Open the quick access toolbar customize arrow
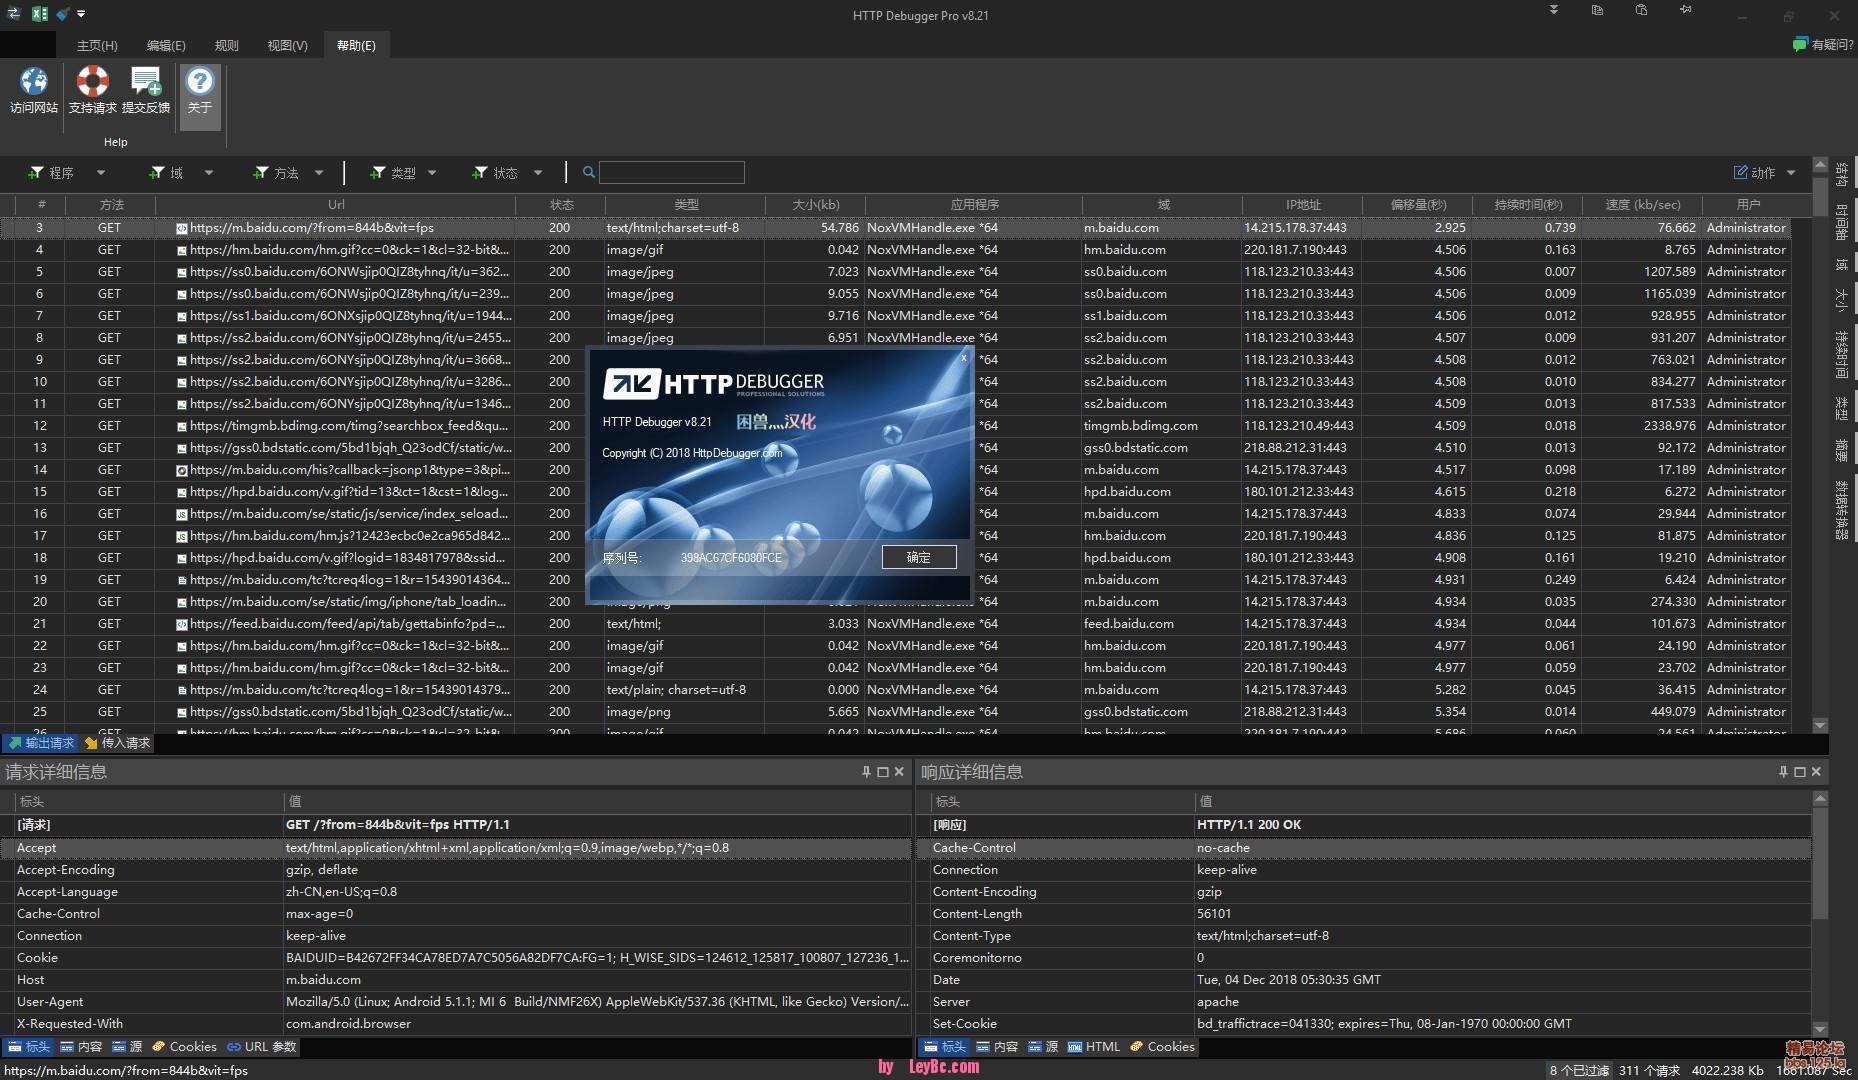This screenshot has height=1080, width=1858. click(81, 14)
